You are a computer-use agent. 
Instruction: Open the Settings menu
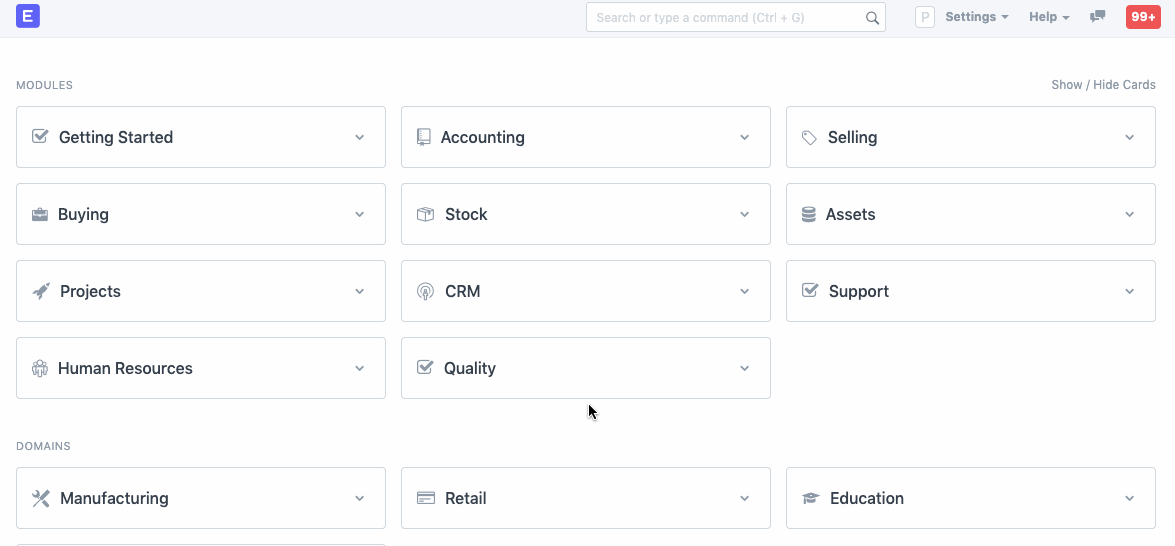pyautogui.click(x=976, y=17)
